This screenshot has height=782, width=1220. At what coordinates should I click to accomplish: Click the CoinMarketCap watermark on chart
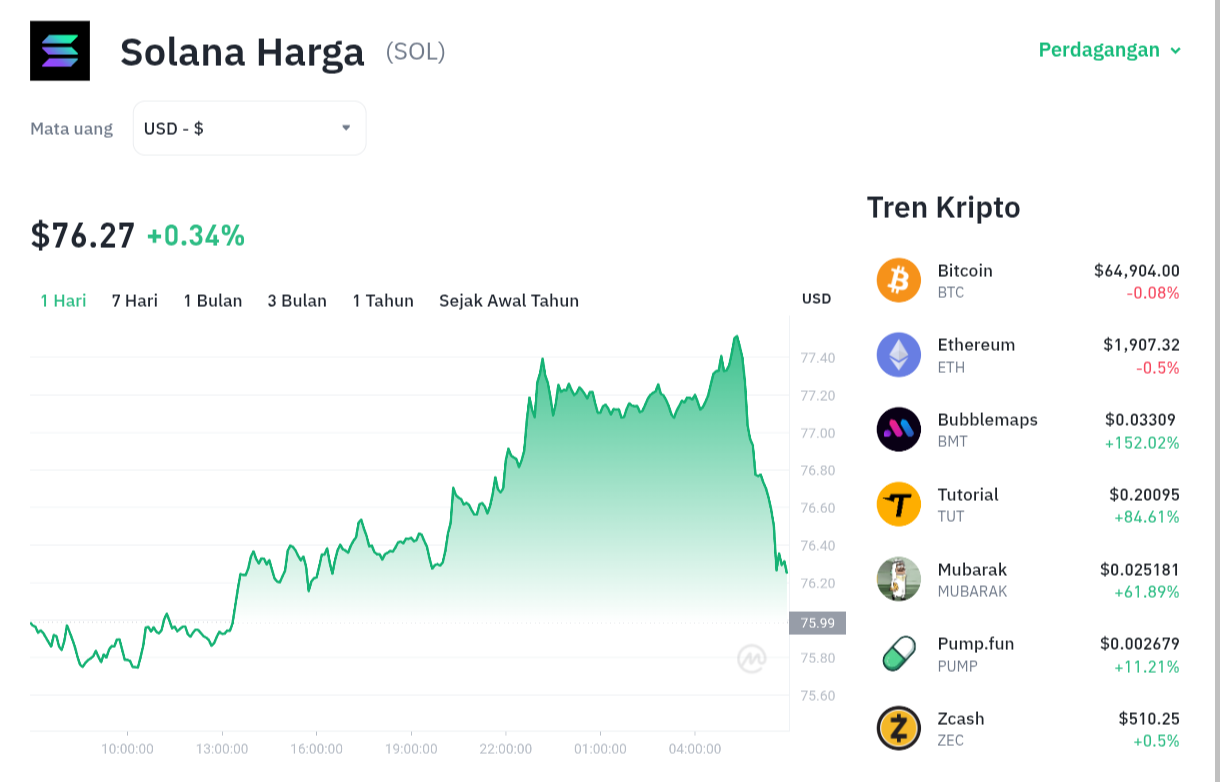click(x=752, y=659)
